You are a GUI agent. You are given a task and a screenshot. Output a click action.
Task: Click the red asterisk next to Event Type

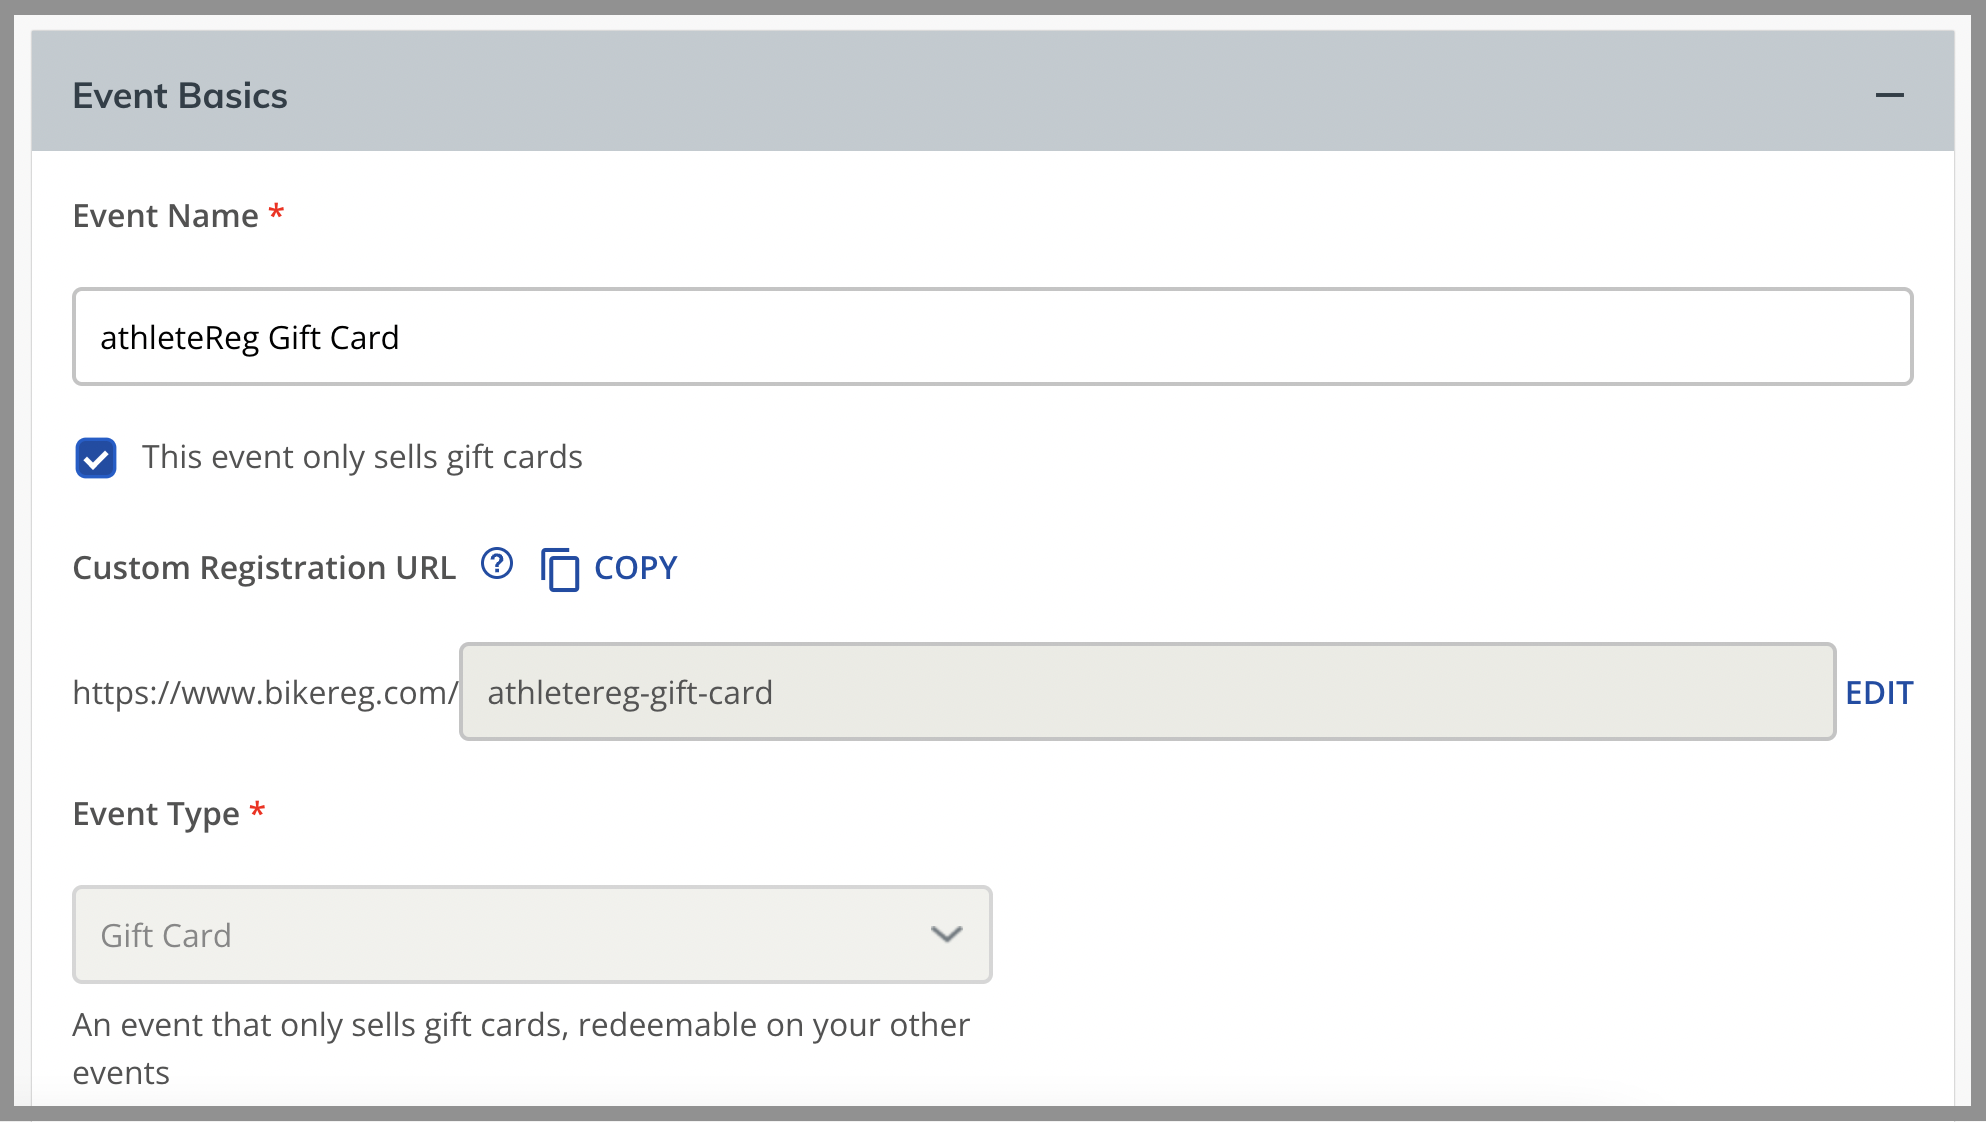(258, 809)
